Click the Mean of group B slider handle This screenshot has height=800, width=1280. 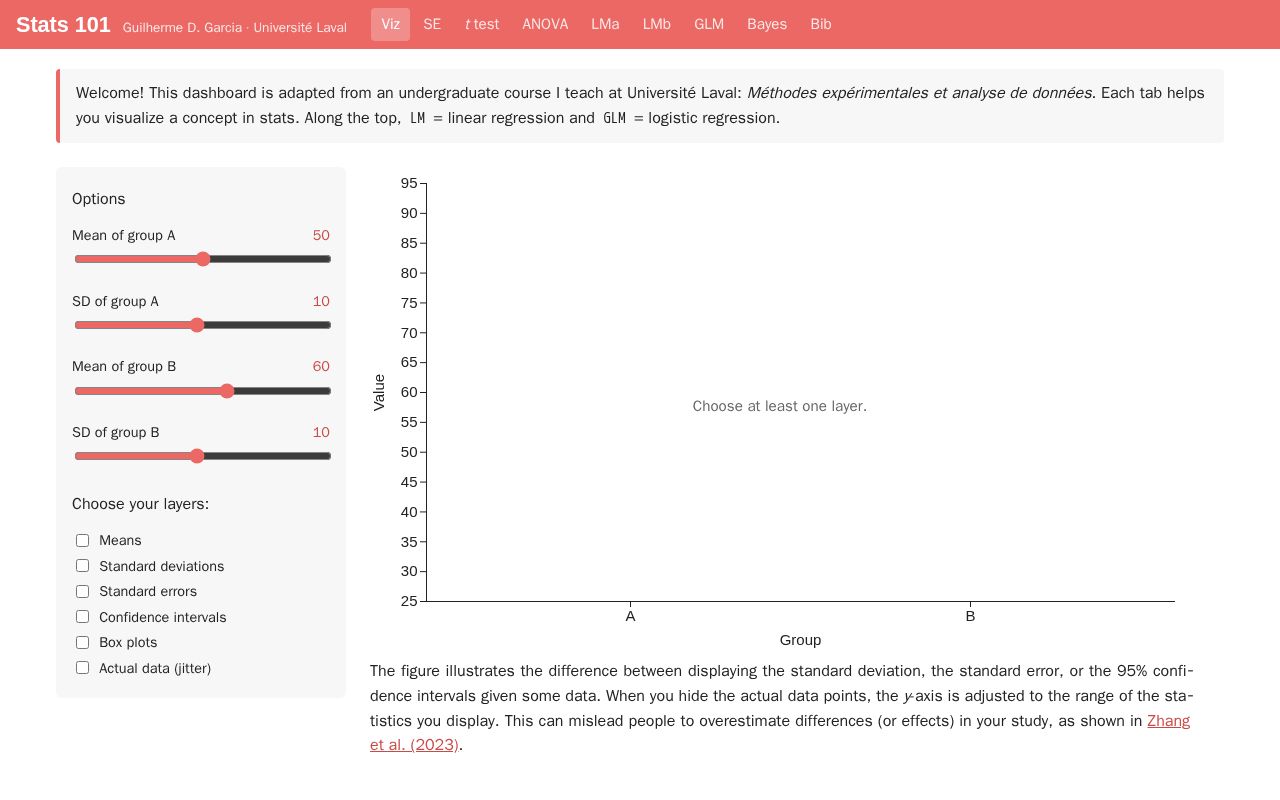227,391
